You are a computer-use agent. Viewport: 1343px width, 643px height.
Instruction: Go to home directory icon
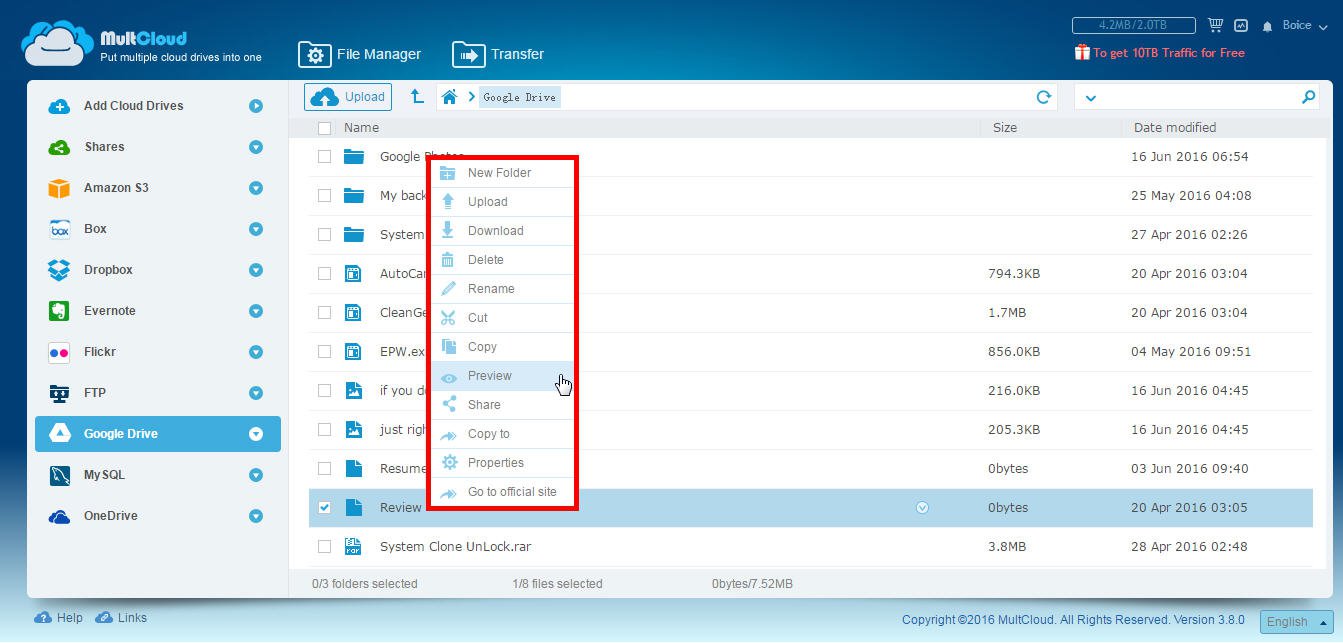pos(450,97)
